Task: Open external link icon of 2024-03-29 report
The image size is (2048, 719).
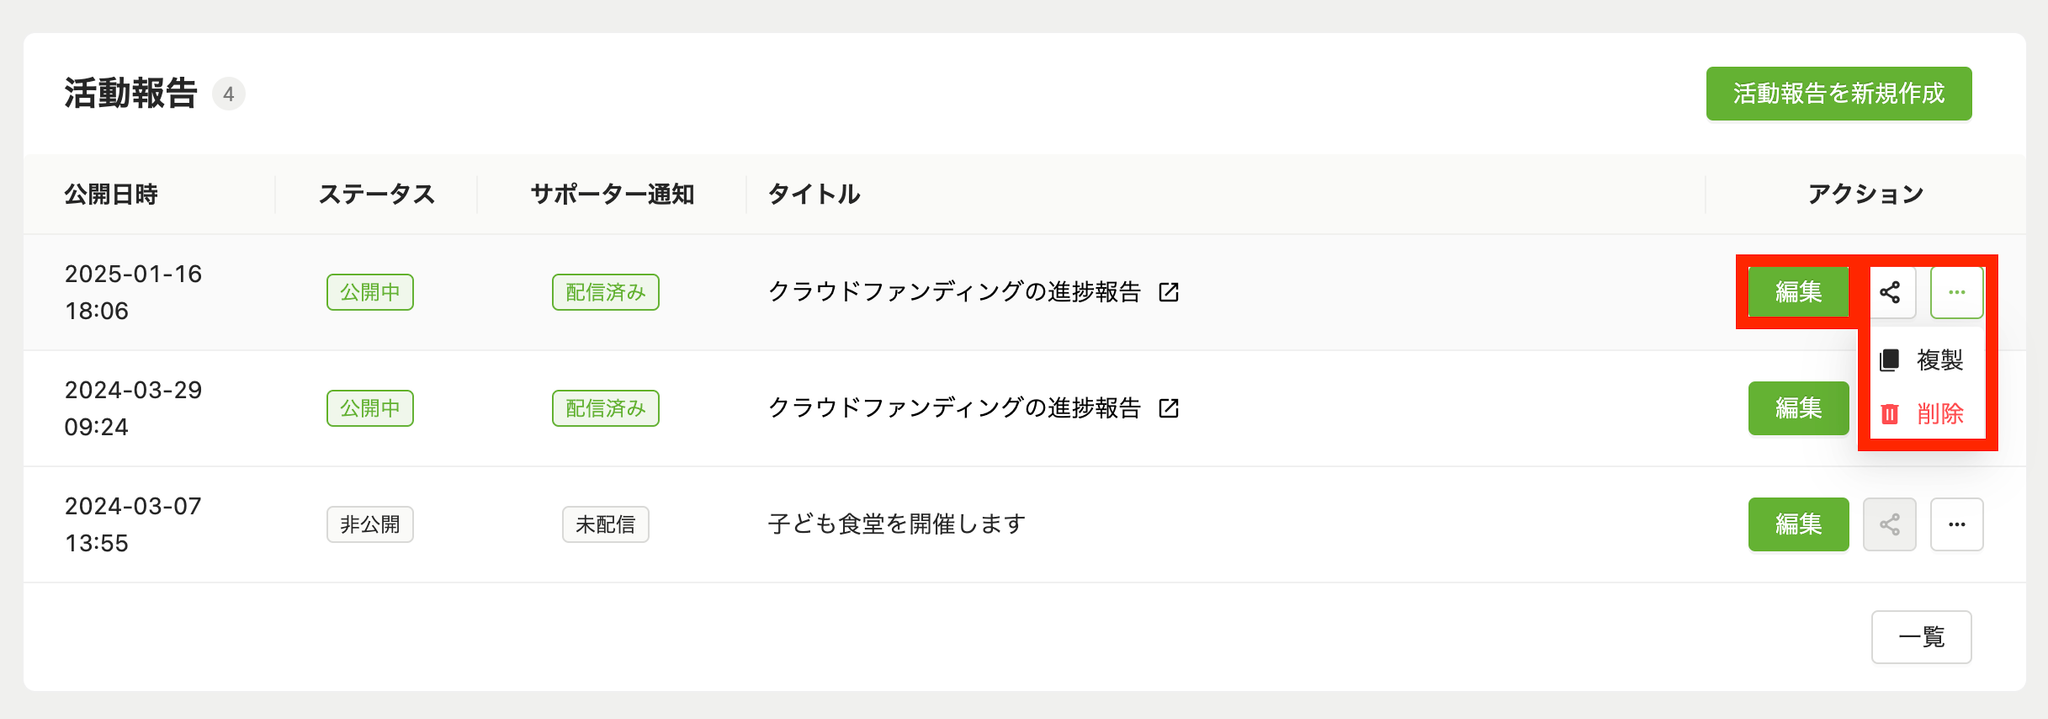Action: pyautogui.click(x=1168, y=408)
